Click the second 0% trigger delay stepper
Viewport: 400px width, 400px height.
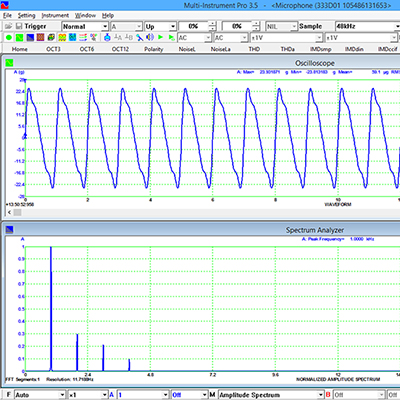(x=256, y=26)
